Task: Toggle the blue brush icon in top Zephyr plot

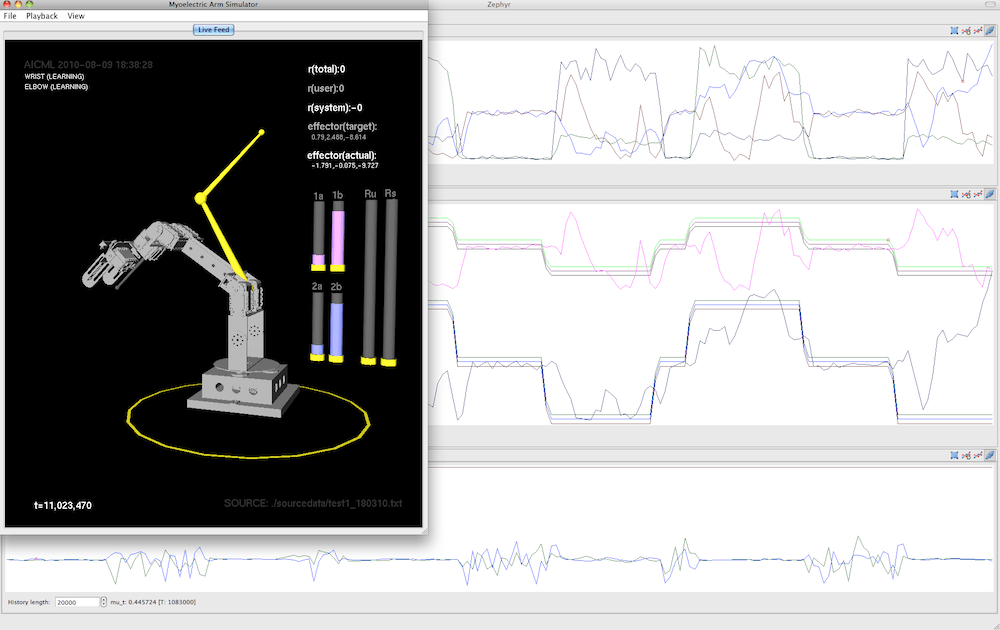Action: click(x=990, y=31)
